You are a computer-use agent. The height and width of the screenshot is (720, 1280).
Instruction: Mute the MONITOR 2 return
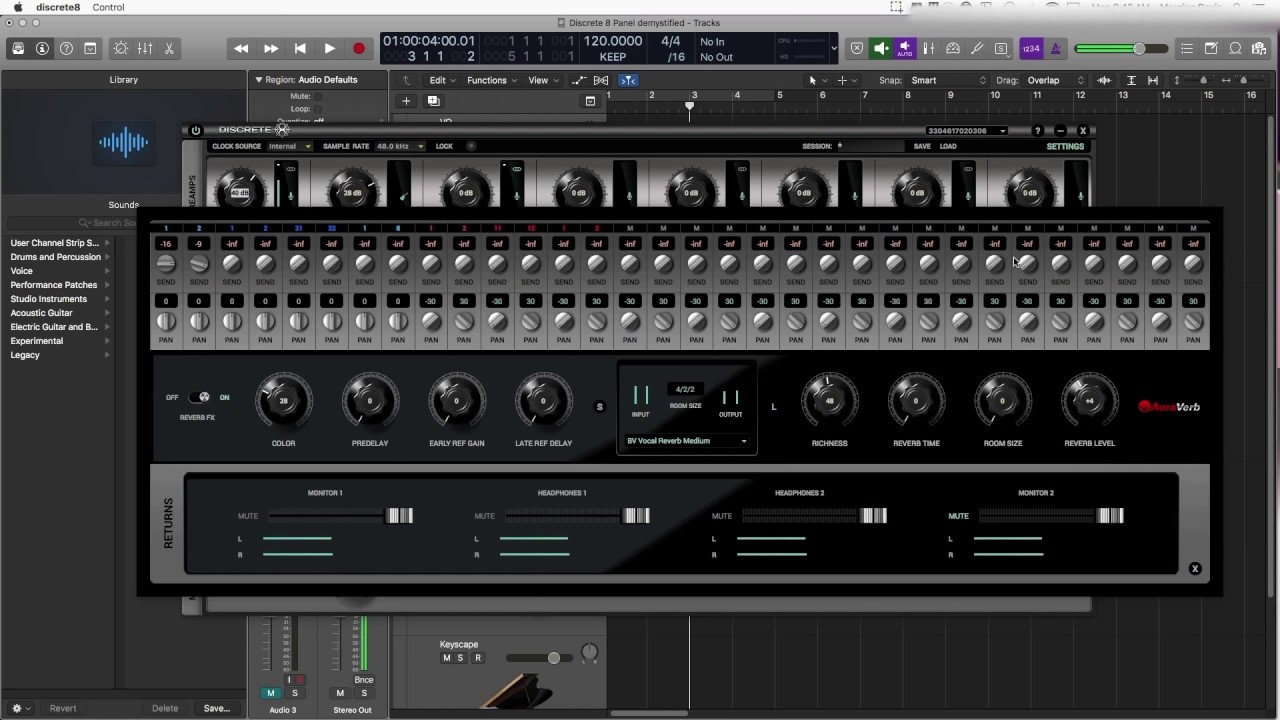pos(958,516)
